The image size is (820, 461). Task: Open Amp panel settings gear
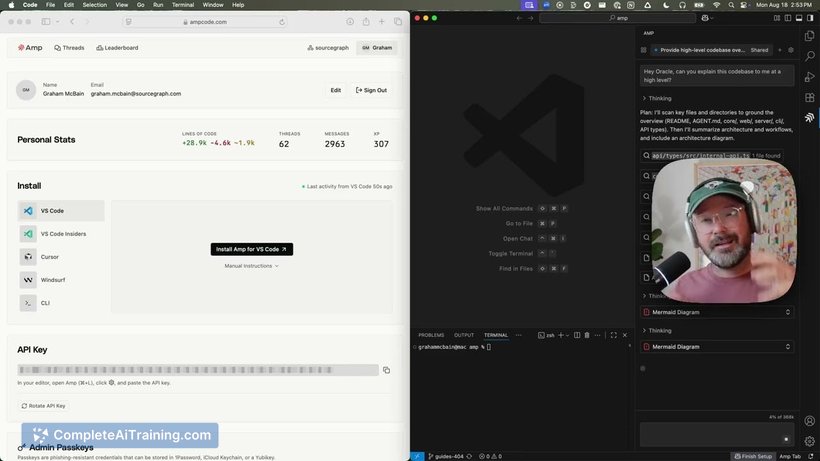tap(791, 49)
